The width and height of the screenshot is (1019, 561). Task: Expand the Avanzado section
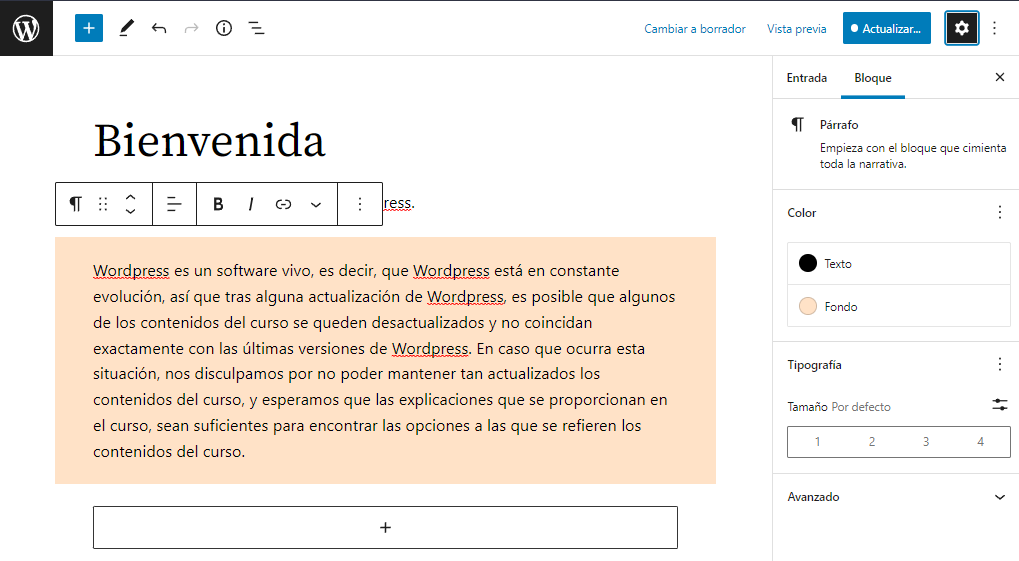(896, 497)
